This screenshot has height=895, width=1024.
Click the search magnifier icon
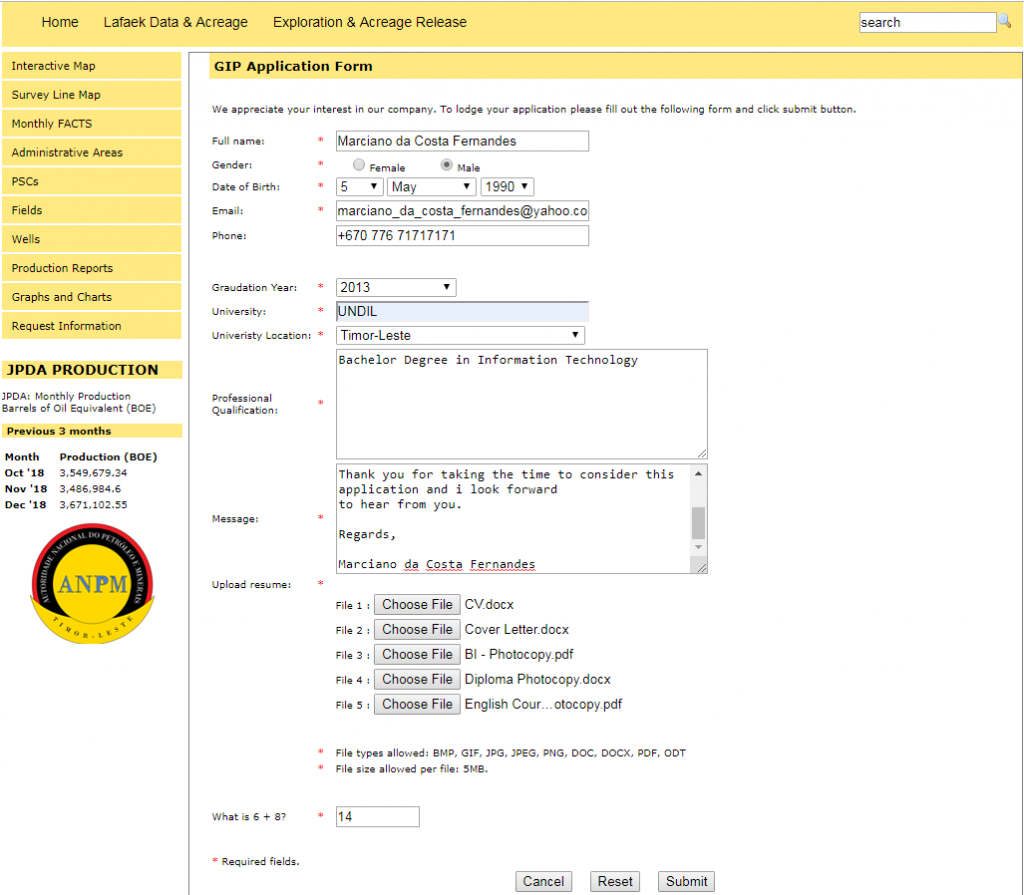coord(1004,21)
